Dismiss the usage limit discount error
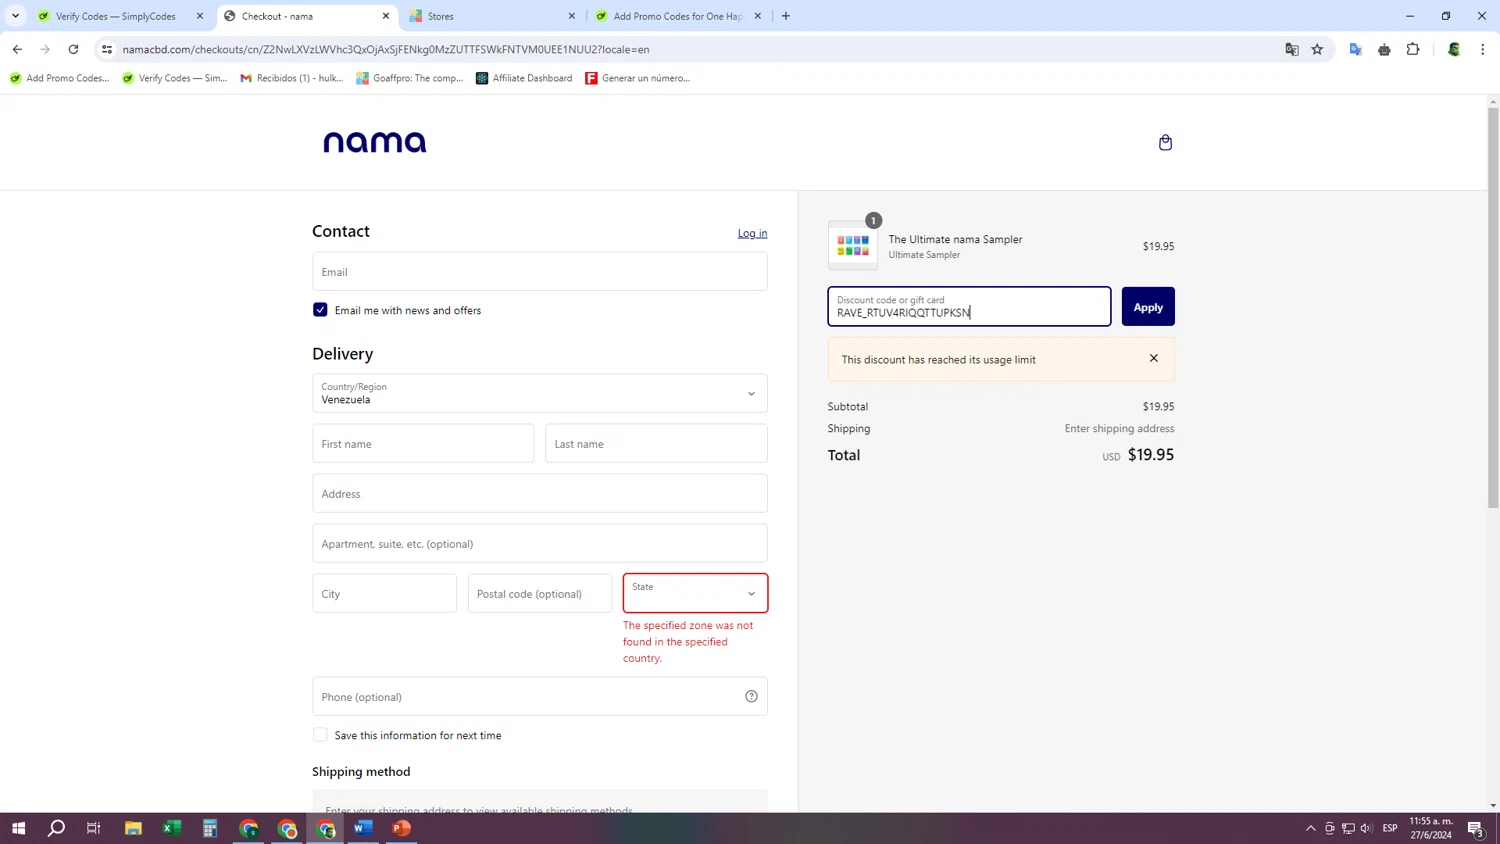This screenshot has width=1500, height=844. [x=1154, y=358]
